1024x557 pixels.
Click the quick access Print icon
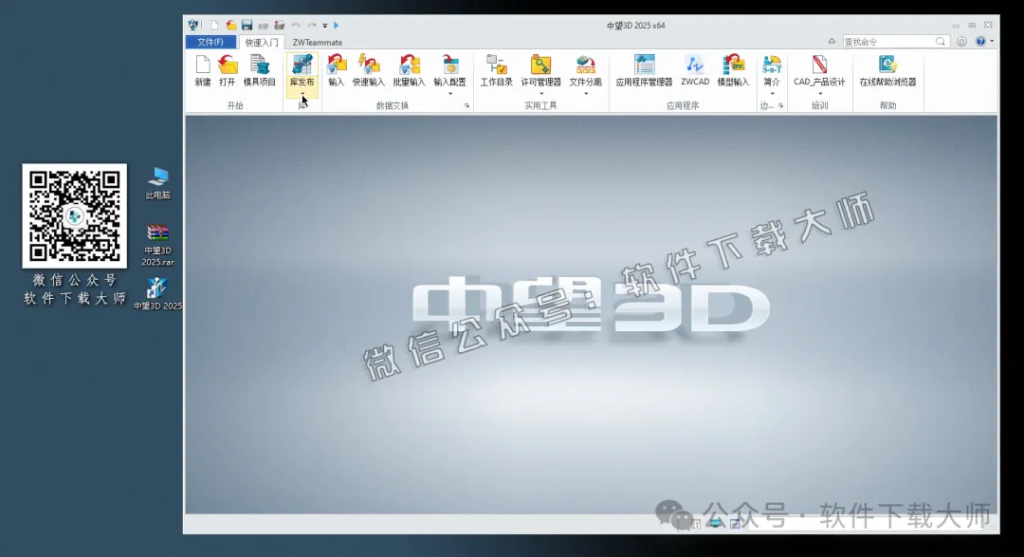coord(263,25)
